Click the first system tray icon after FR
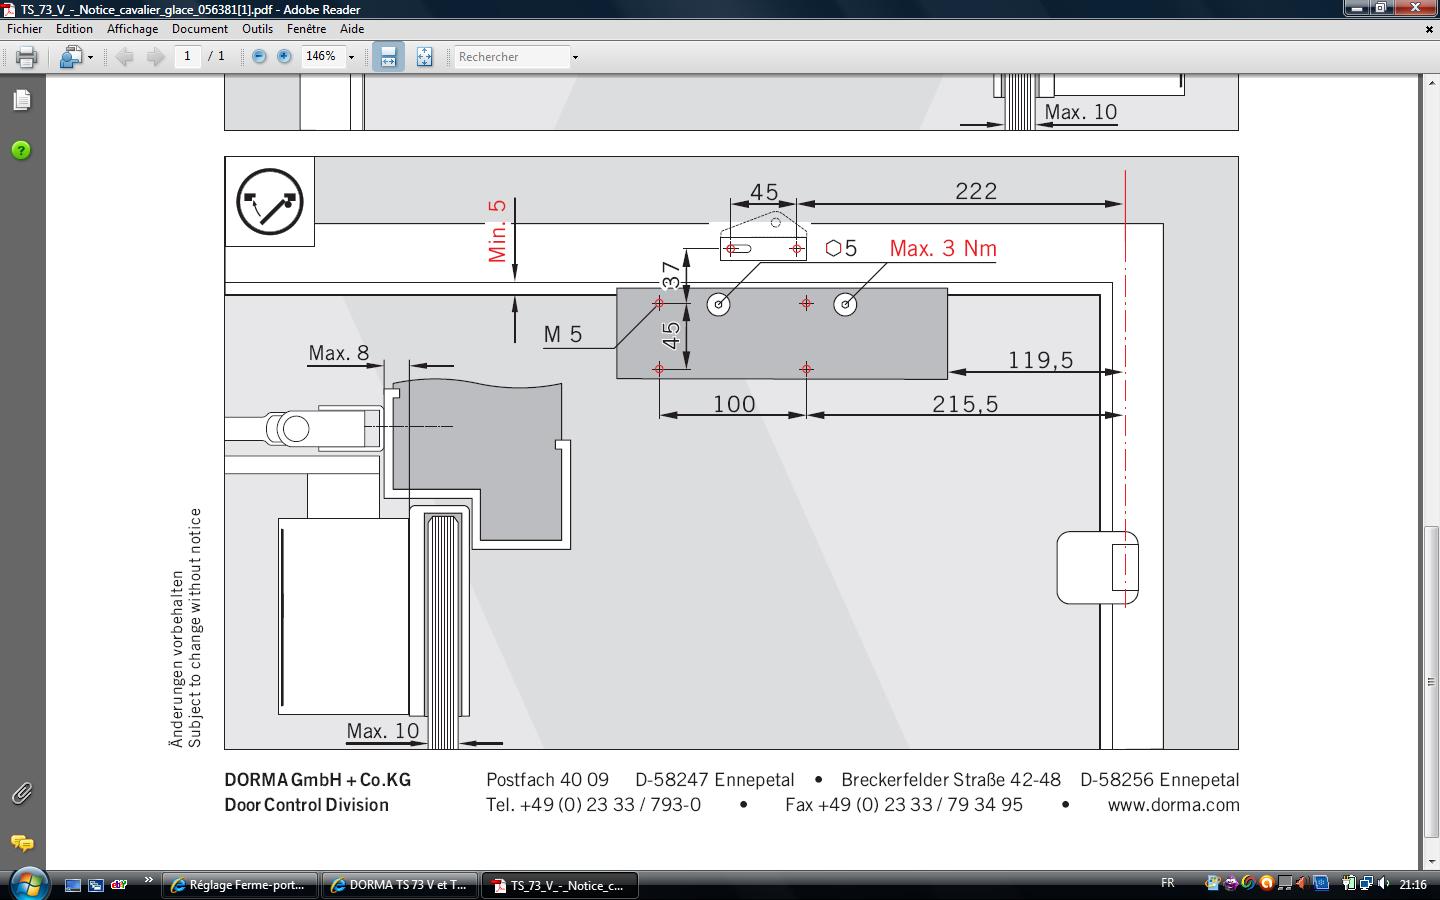Viewport: 1440px width, 900px height. [x=1213, y=883]
